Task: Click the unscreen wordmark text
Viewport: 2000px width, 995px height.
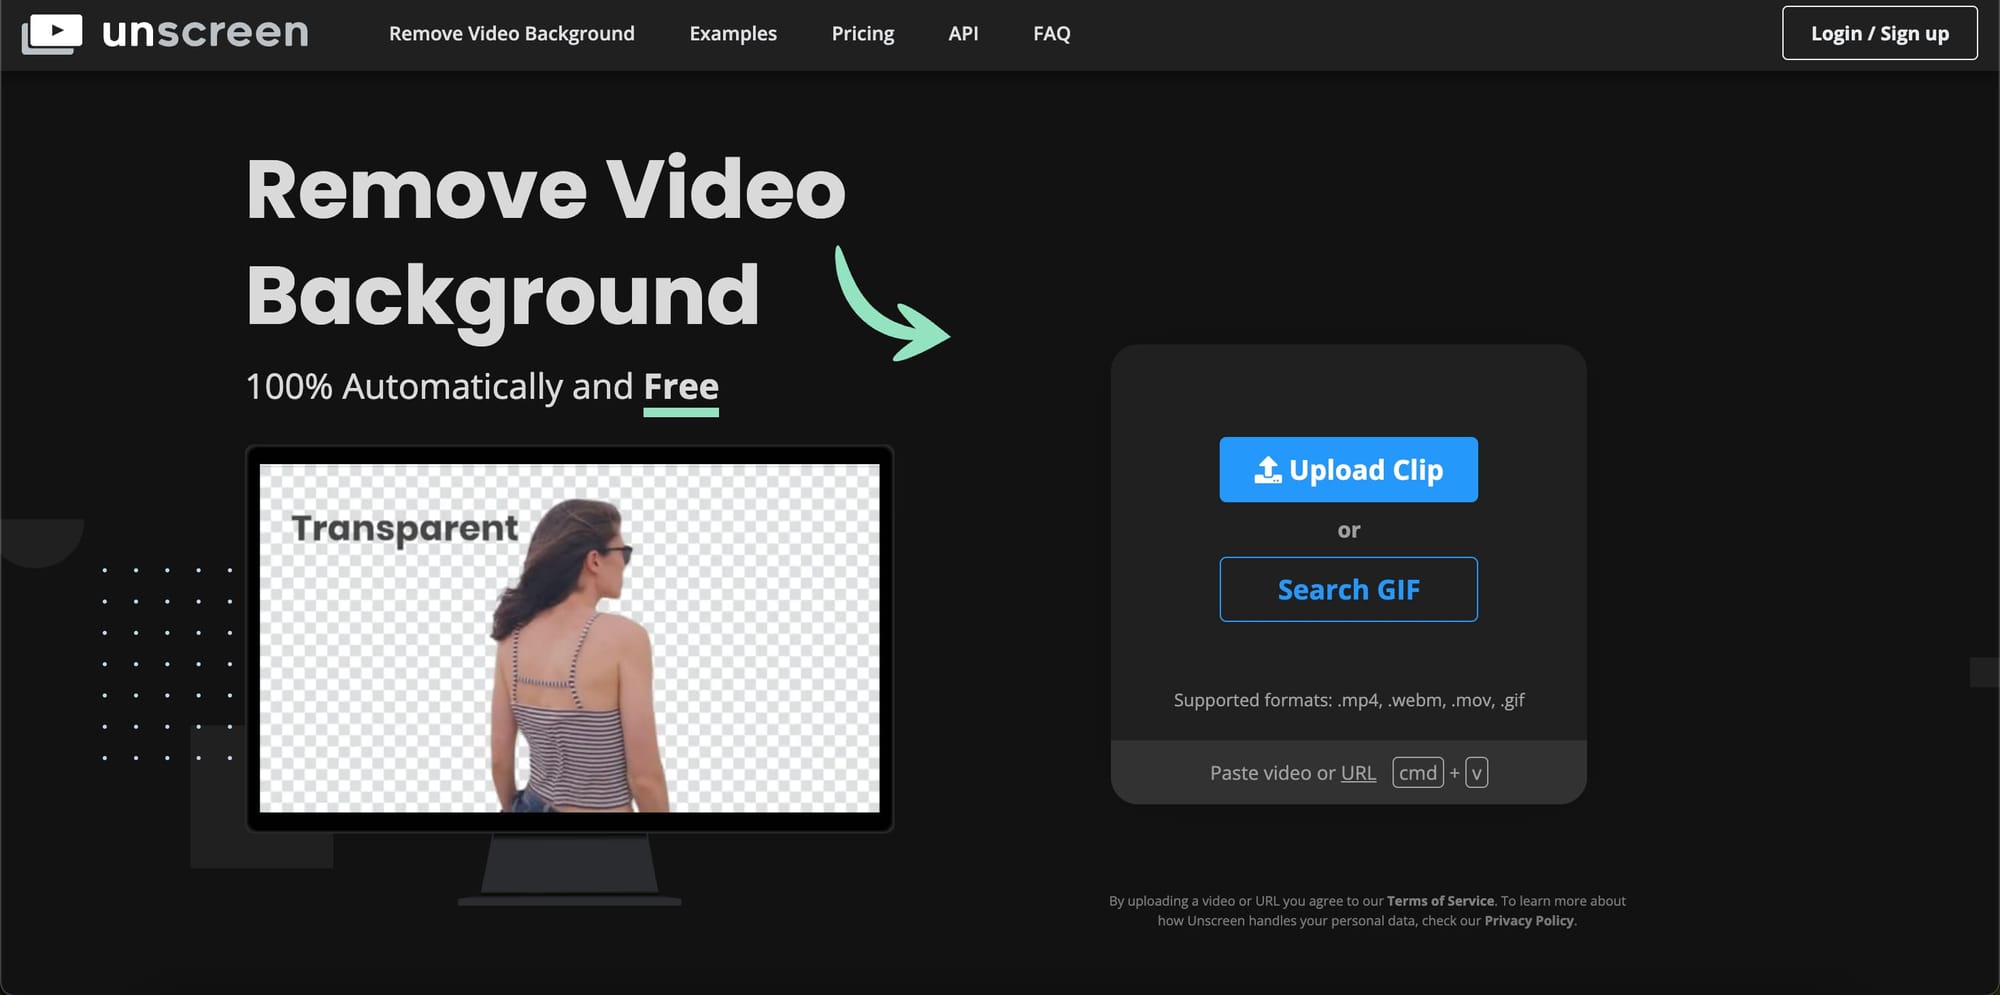Action: 205,33
